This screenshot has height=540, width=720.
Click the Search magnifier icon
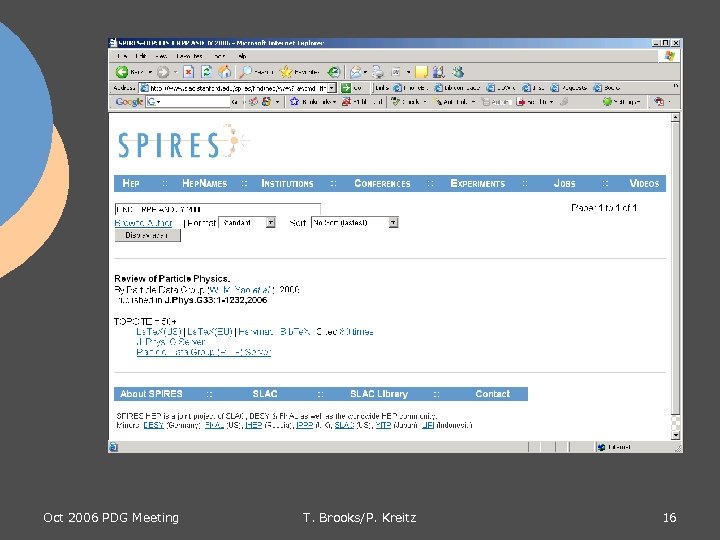pyautogui.click(x=246, y=72)
